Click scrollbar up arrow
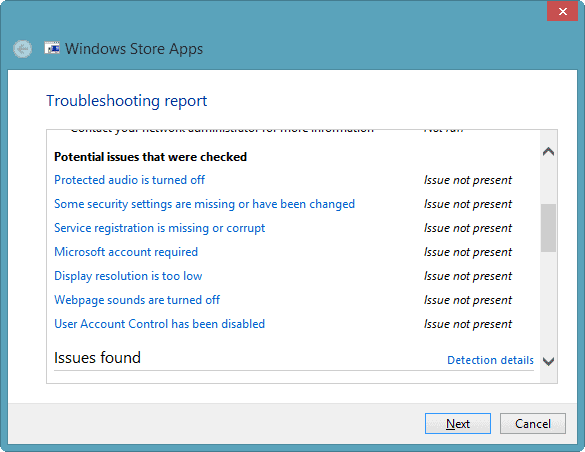Screen dimensions: 585x452 [x=548, y=151]
